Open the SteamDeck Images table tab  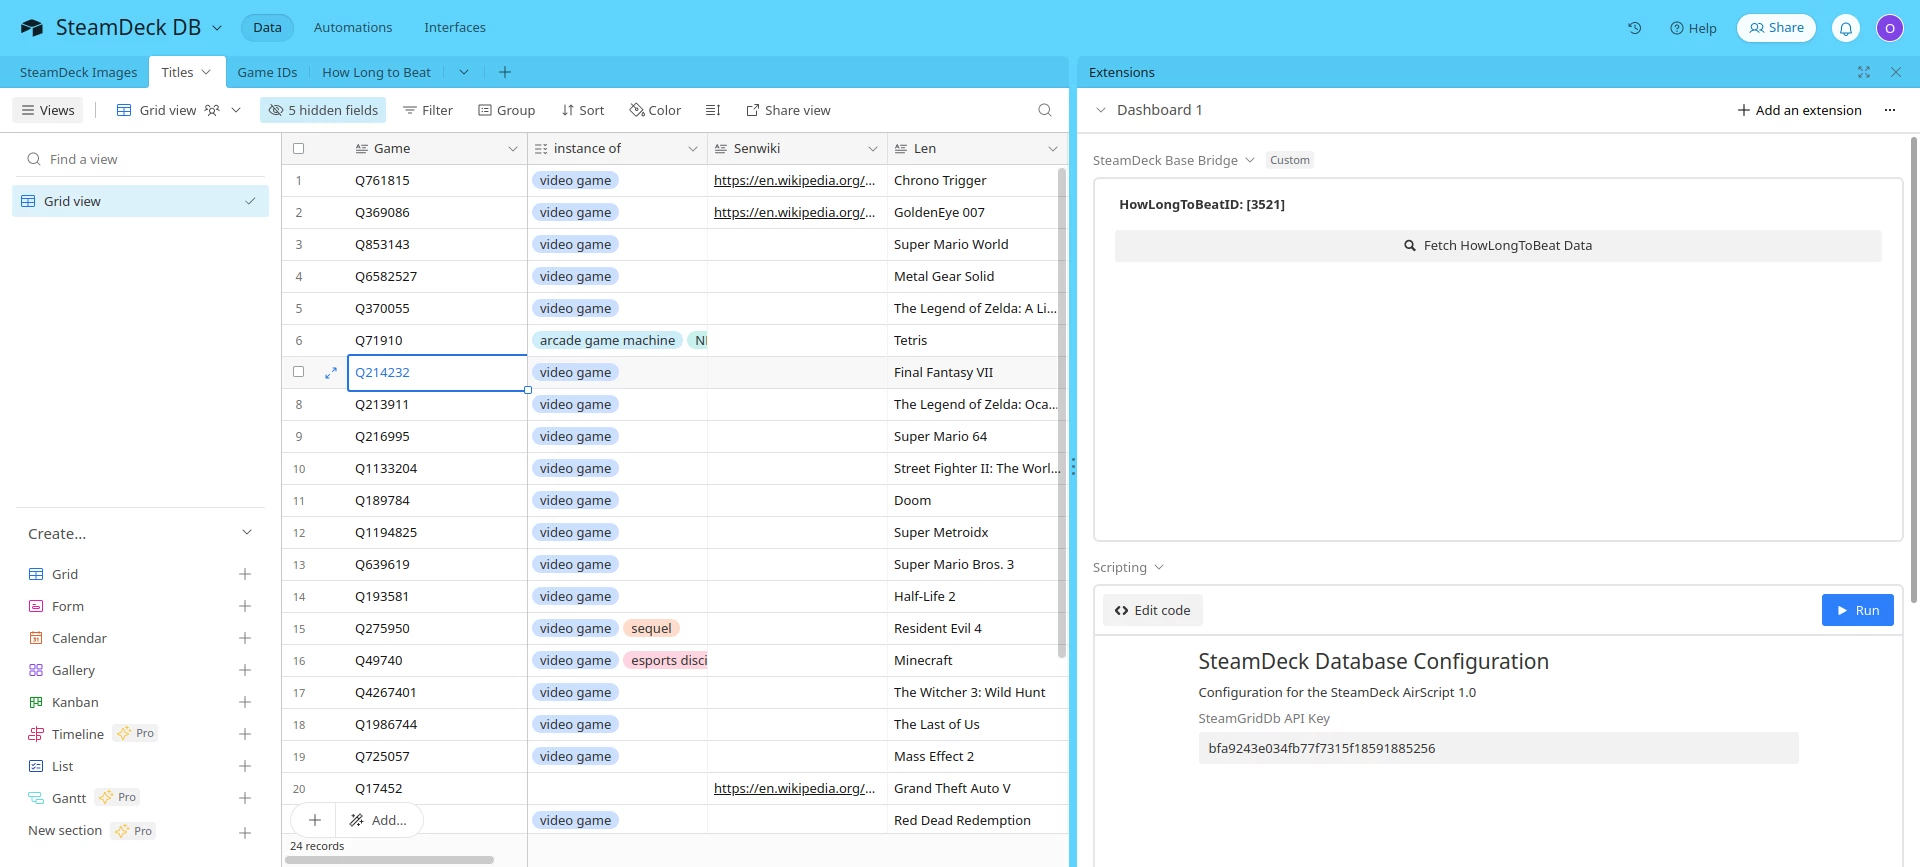(79, 72)
